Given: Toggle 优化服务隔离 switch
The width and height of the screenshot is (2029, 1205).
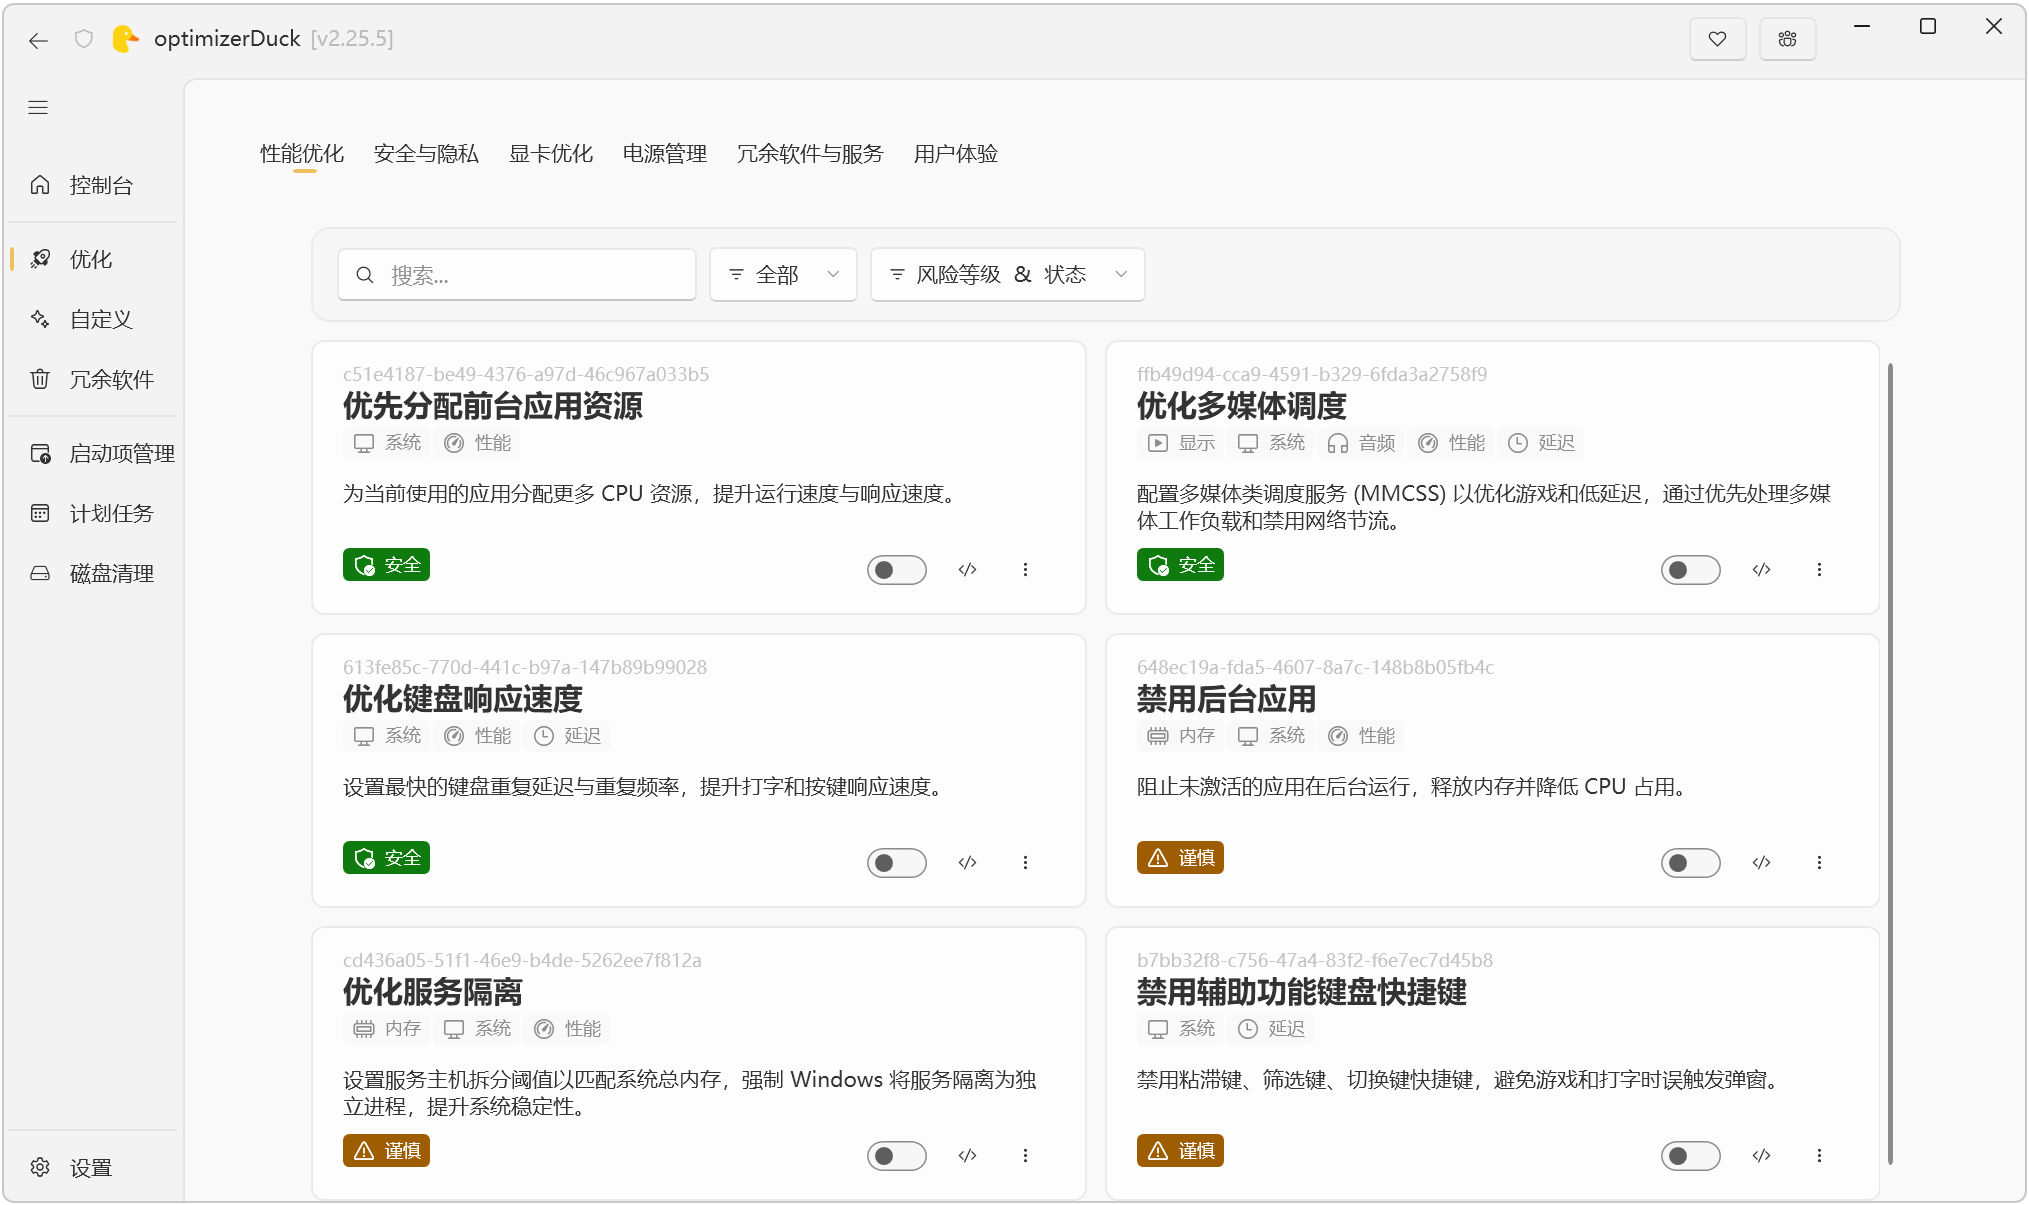Looking at the screenshot, I should (x=896, y=1156).
